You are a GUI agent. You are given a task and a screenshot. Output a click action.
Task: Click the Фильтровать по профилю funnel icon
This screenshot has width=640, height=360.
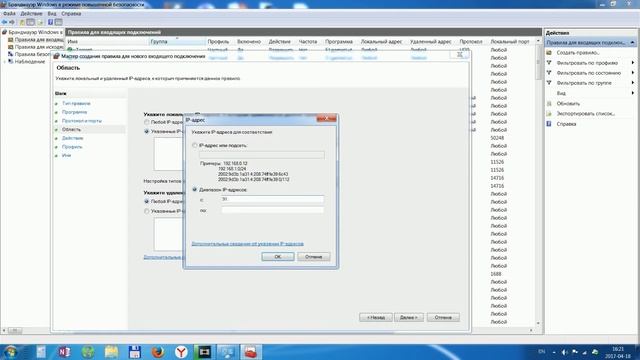tap(549, 63)
